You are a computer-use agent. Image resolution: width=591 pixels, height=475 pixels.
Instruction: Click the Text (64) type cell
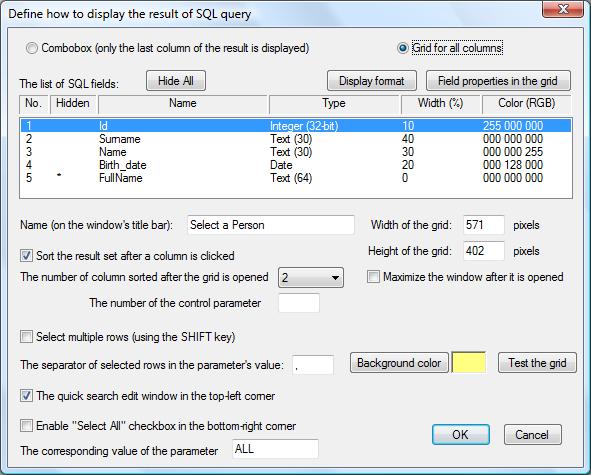pos(291,178)
